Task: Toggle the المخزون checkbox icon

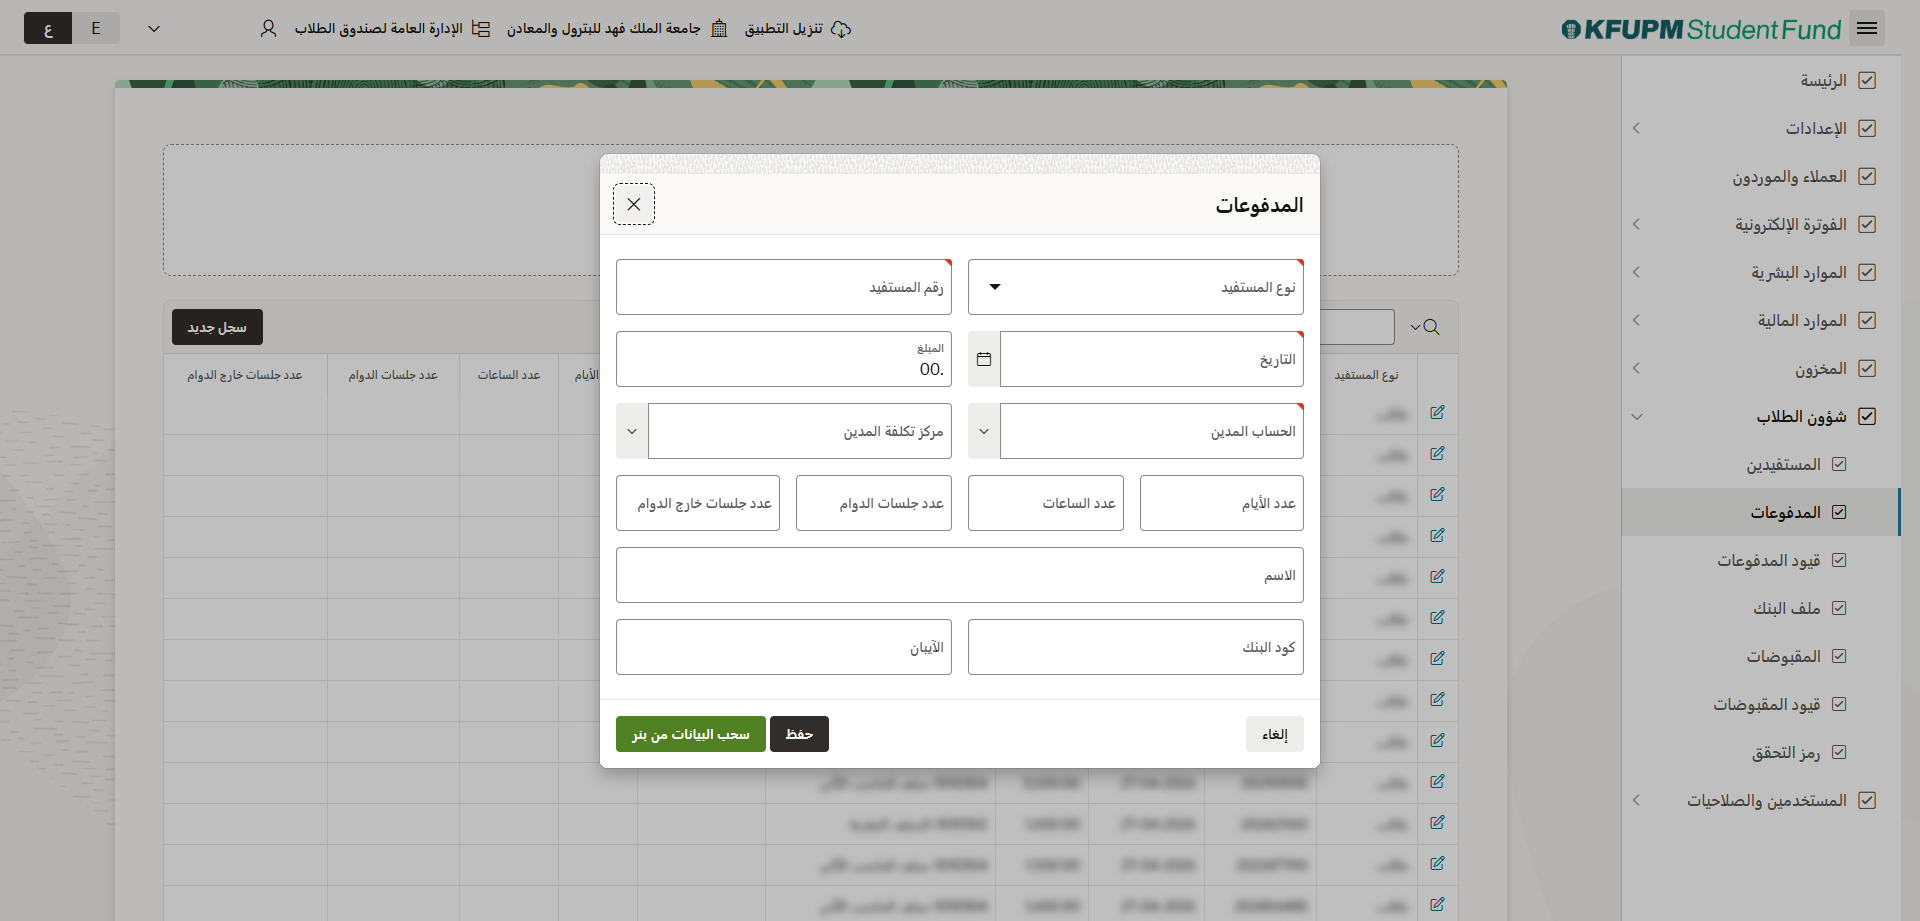Action: click(1866, 368)
